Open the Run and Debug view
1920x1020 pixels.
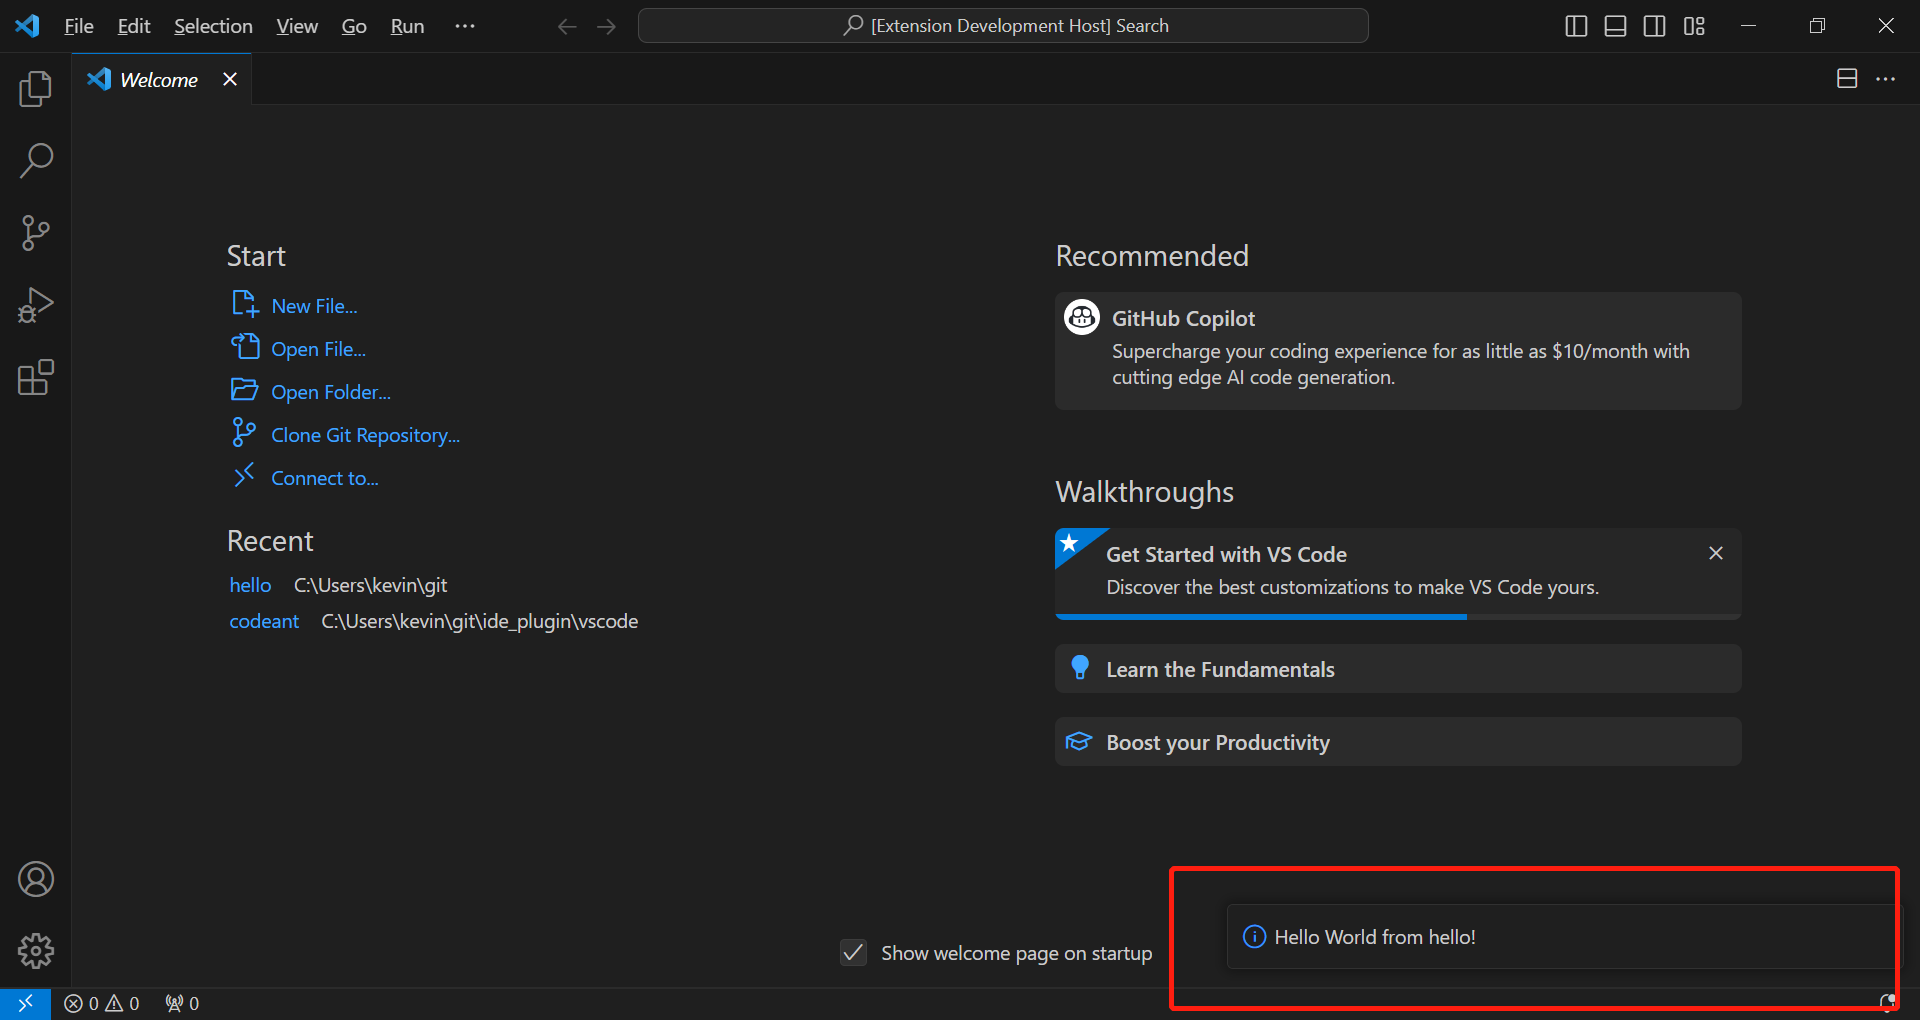tap(35, 305)
